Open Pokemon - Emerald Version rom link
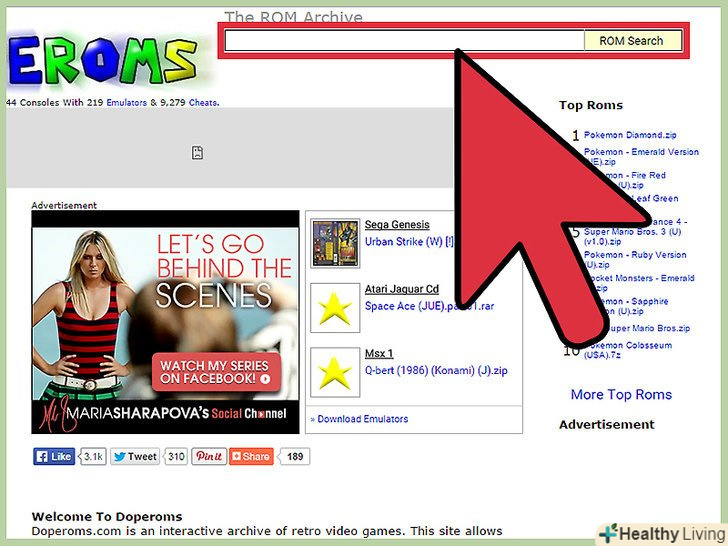 [x=641, y=157]
